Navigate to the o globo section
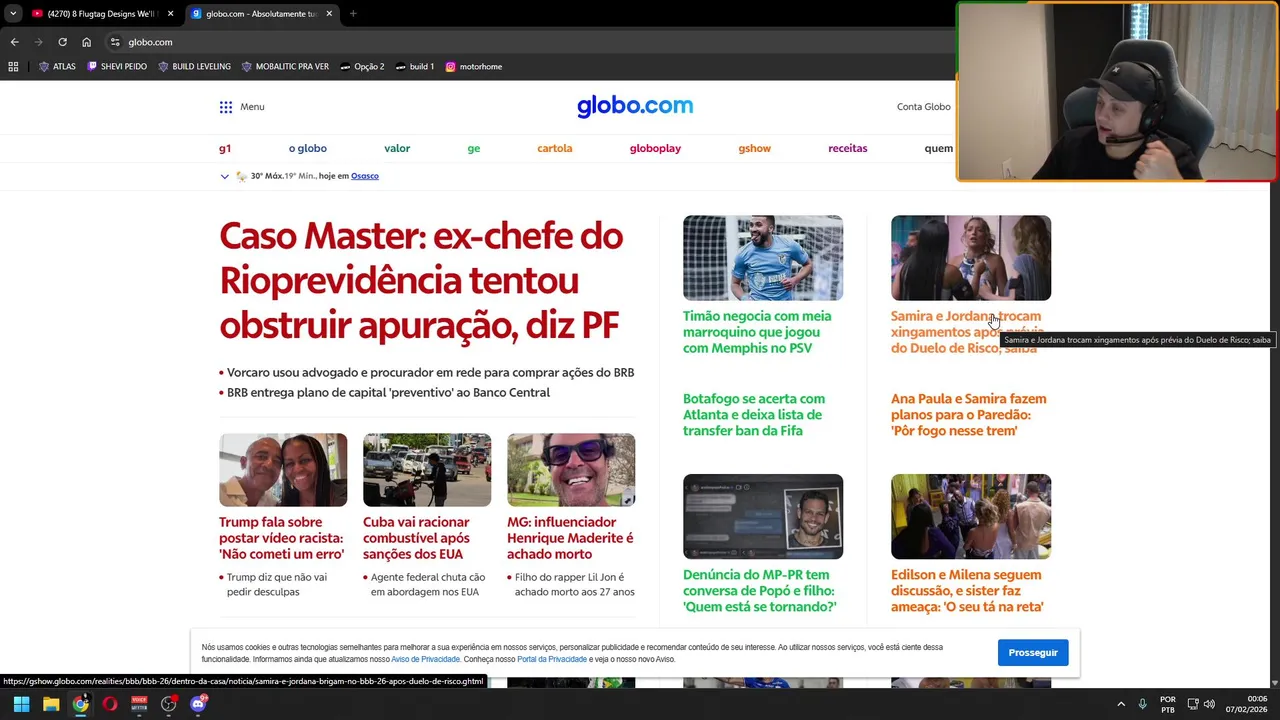Screen dimensions: 1280x720 pos(308,148)
